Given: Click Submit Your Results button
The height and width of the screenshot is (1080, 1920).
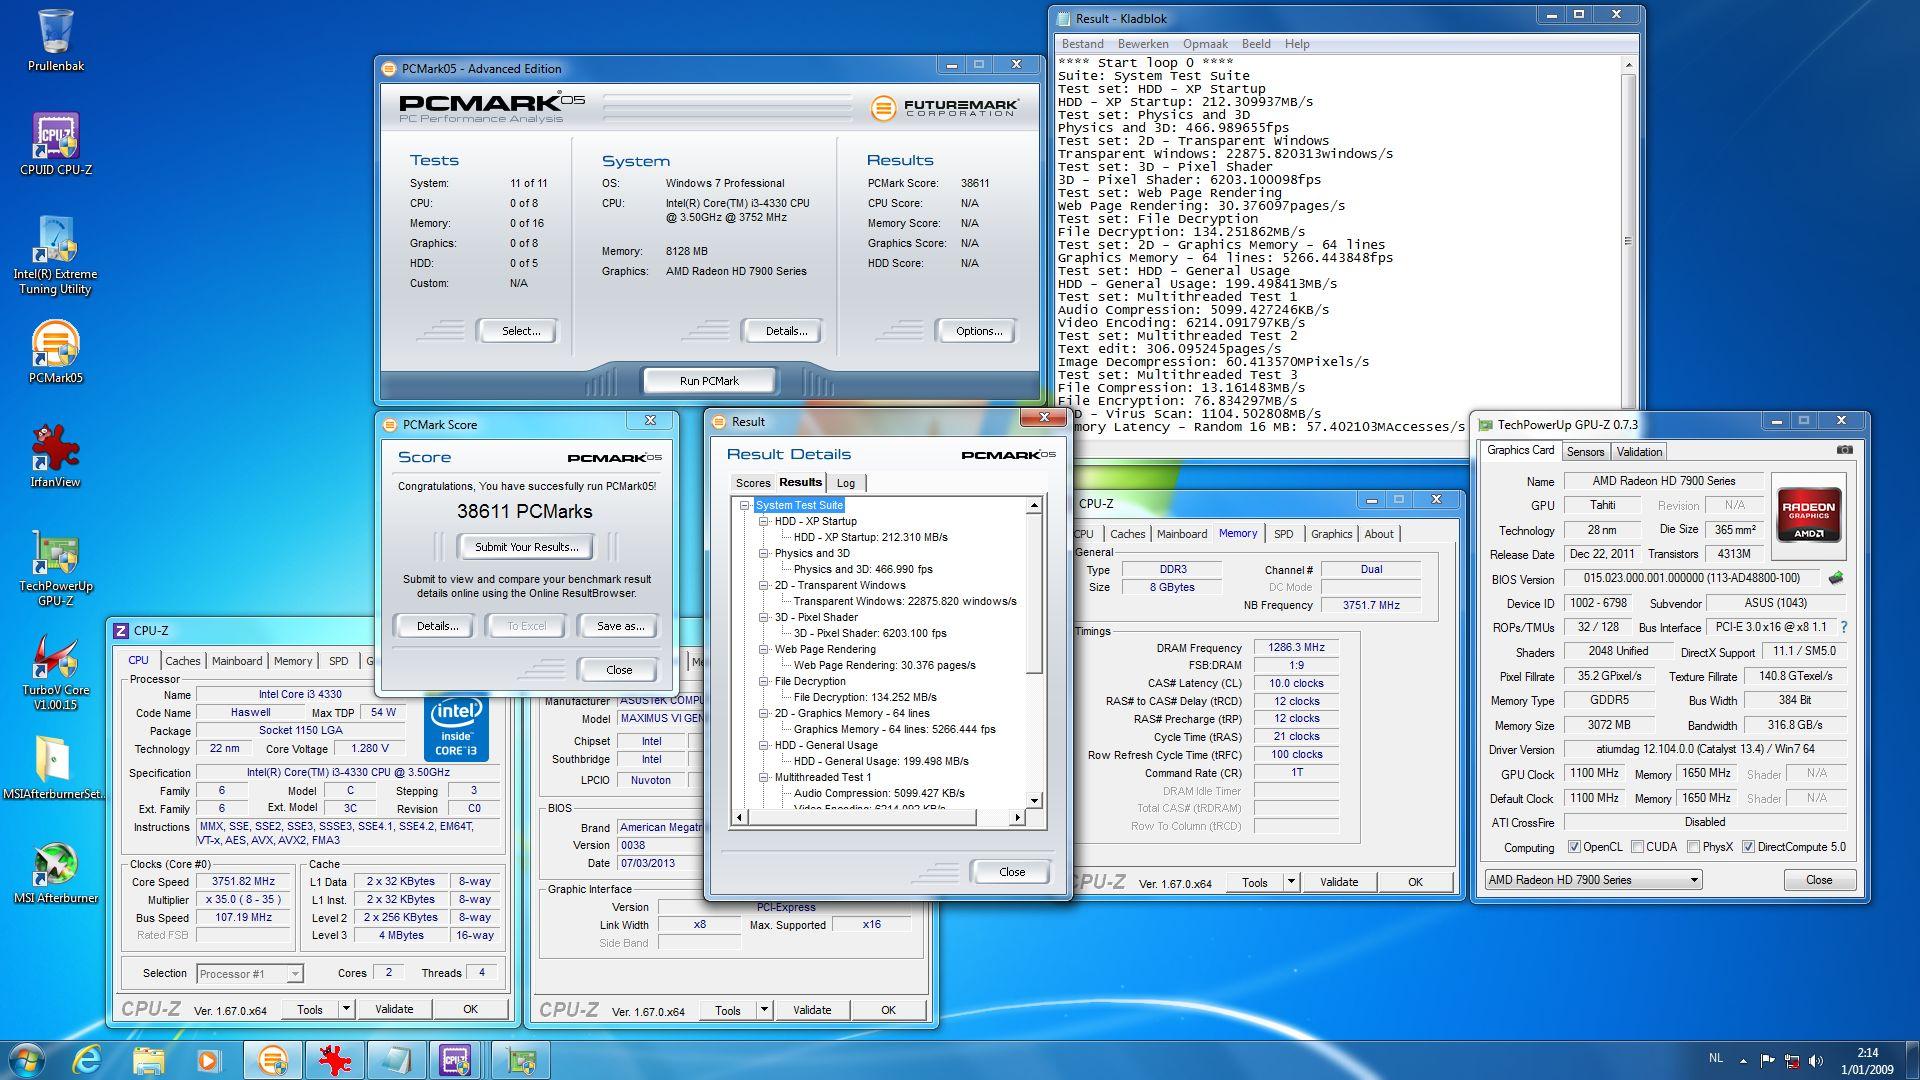Looking at the screenshot, I should (x=526, y=547).
